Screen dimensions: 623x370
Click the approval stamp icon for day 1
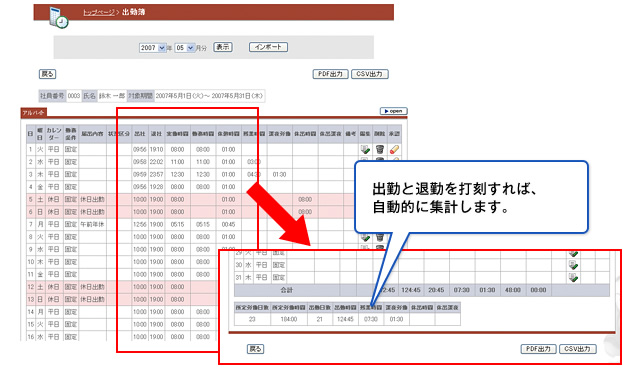click(394, 149)
